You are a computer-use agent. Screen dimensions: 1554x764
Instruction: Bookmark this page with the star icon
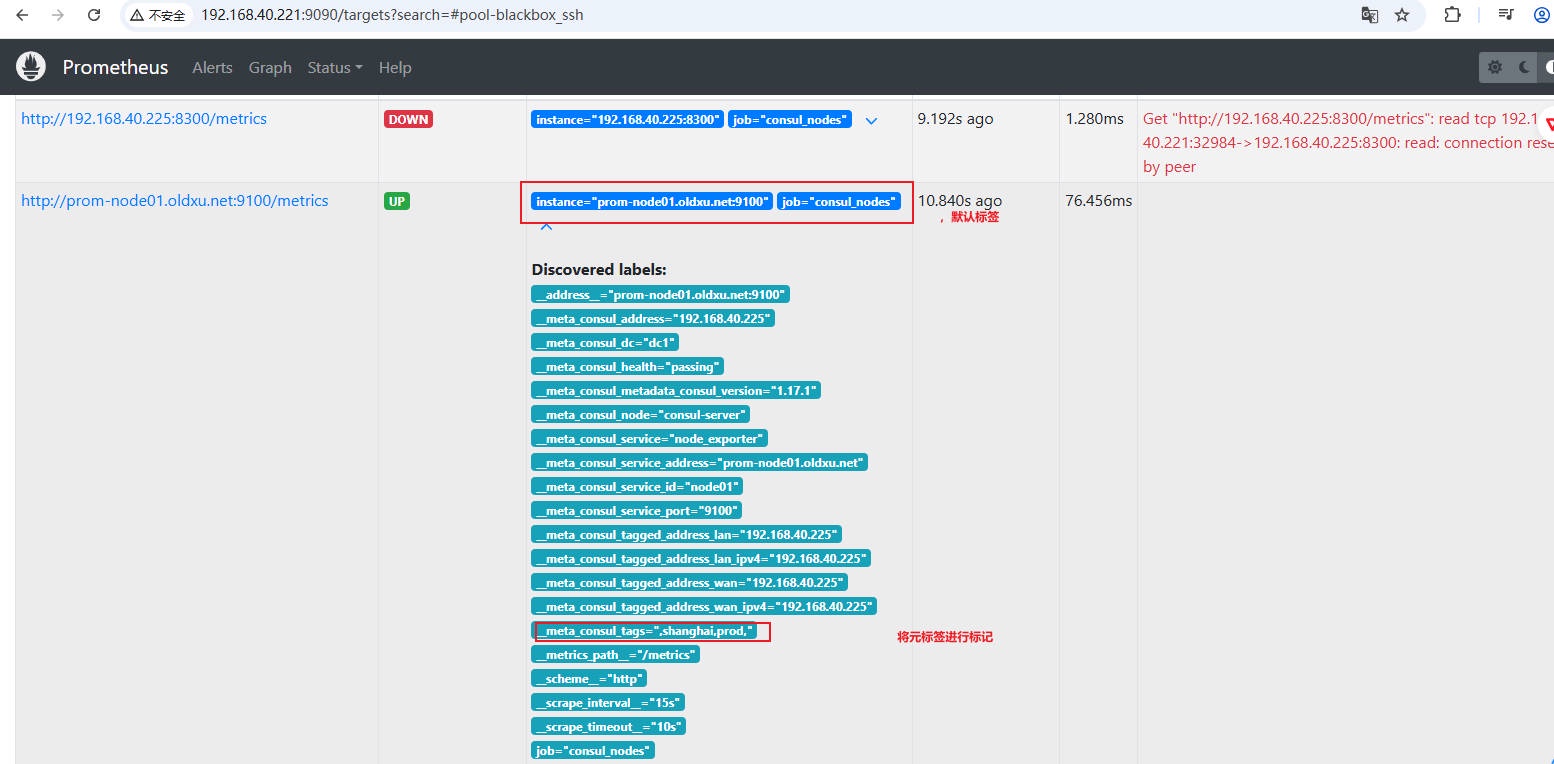tap(1402, 15)
